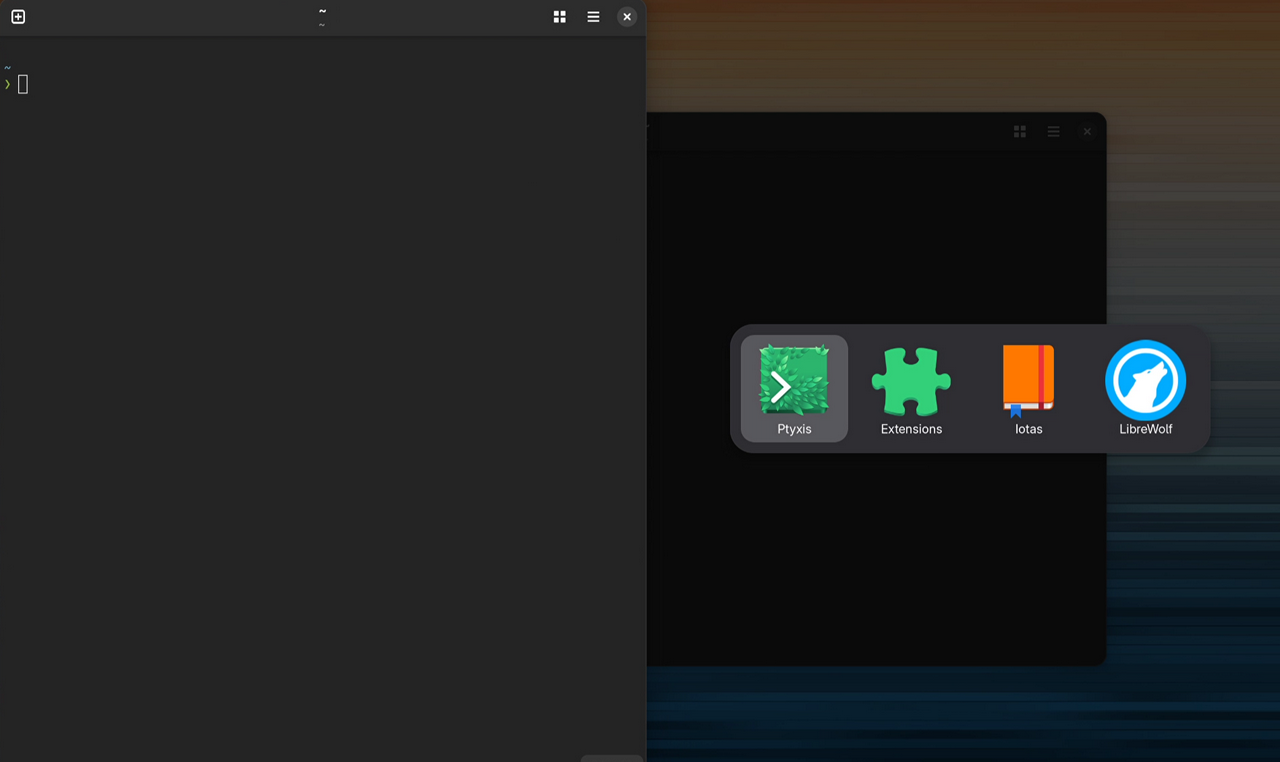Switch to the Extensions puzzle-piece app
Screen dimensions: 1280x762
point(911,380)
